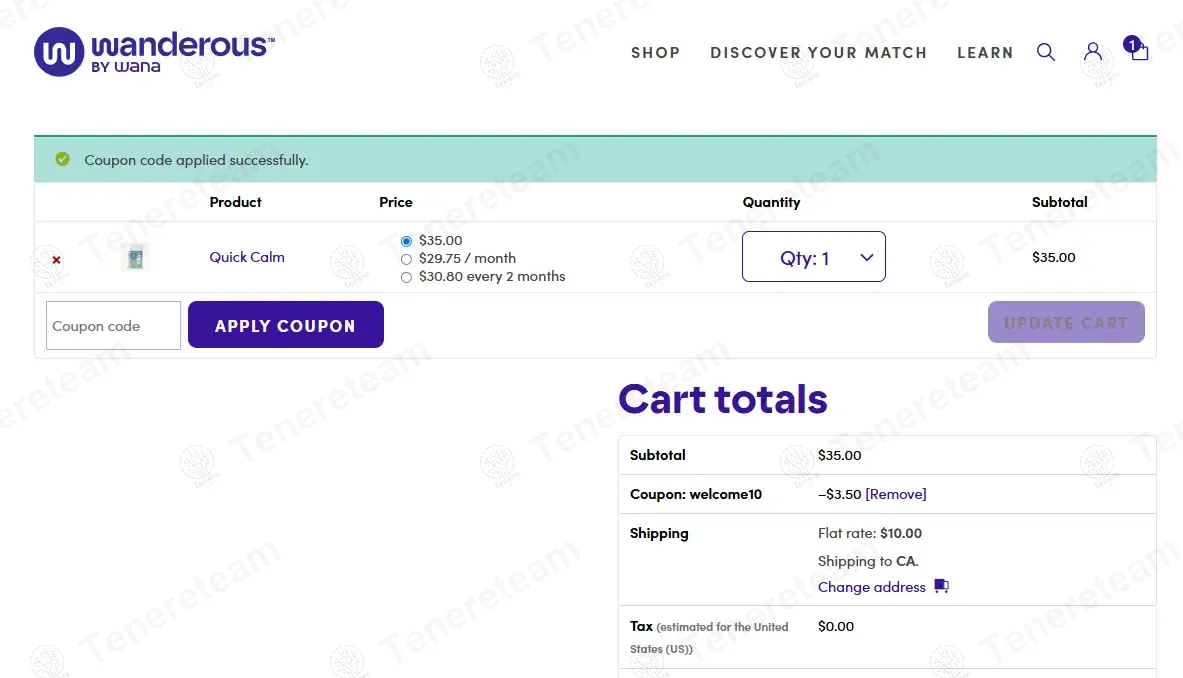Open the user account icon
This screenshot has width=1183, height=678.
pos(1092,51)
